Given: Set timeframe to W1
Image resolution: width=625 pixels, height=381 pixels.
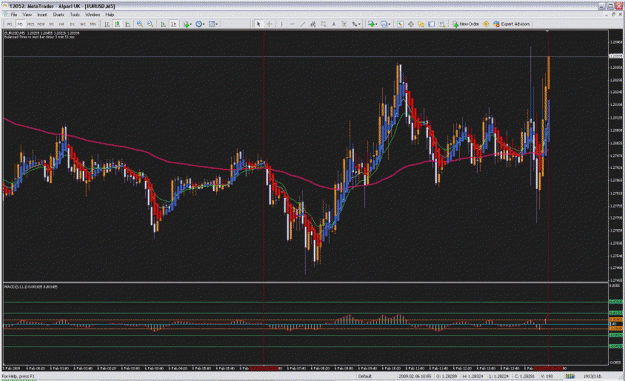Looking at the screenshot, I should point(83,24).
